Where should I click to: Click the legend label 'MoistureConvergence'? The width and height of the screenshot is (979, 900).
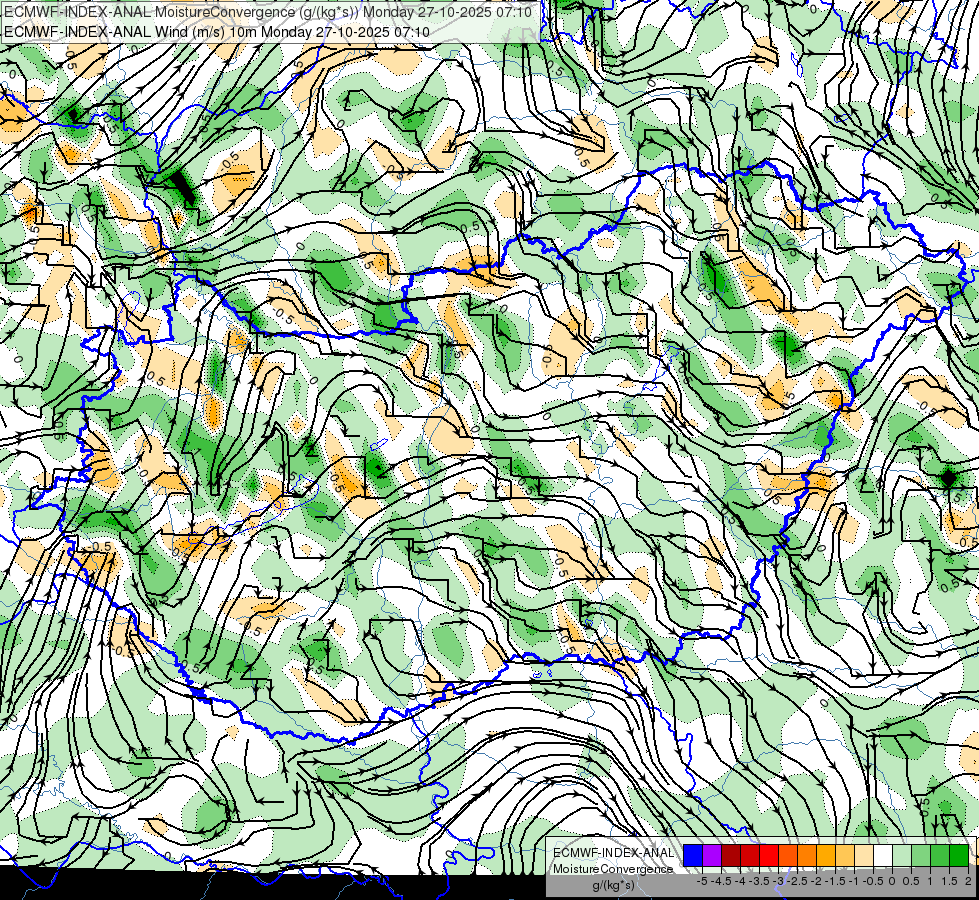(x=613, y=869)
